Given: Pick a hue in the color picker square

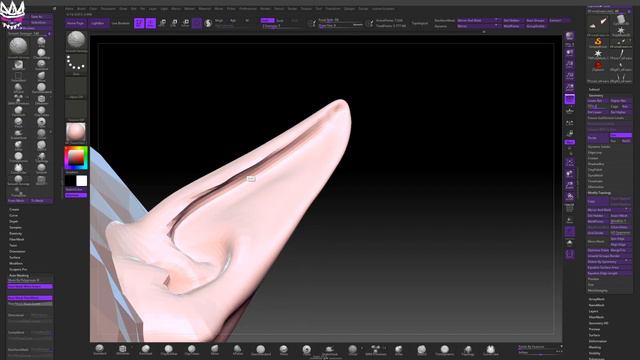Looking at the screenshot, I should click(76, 158).
